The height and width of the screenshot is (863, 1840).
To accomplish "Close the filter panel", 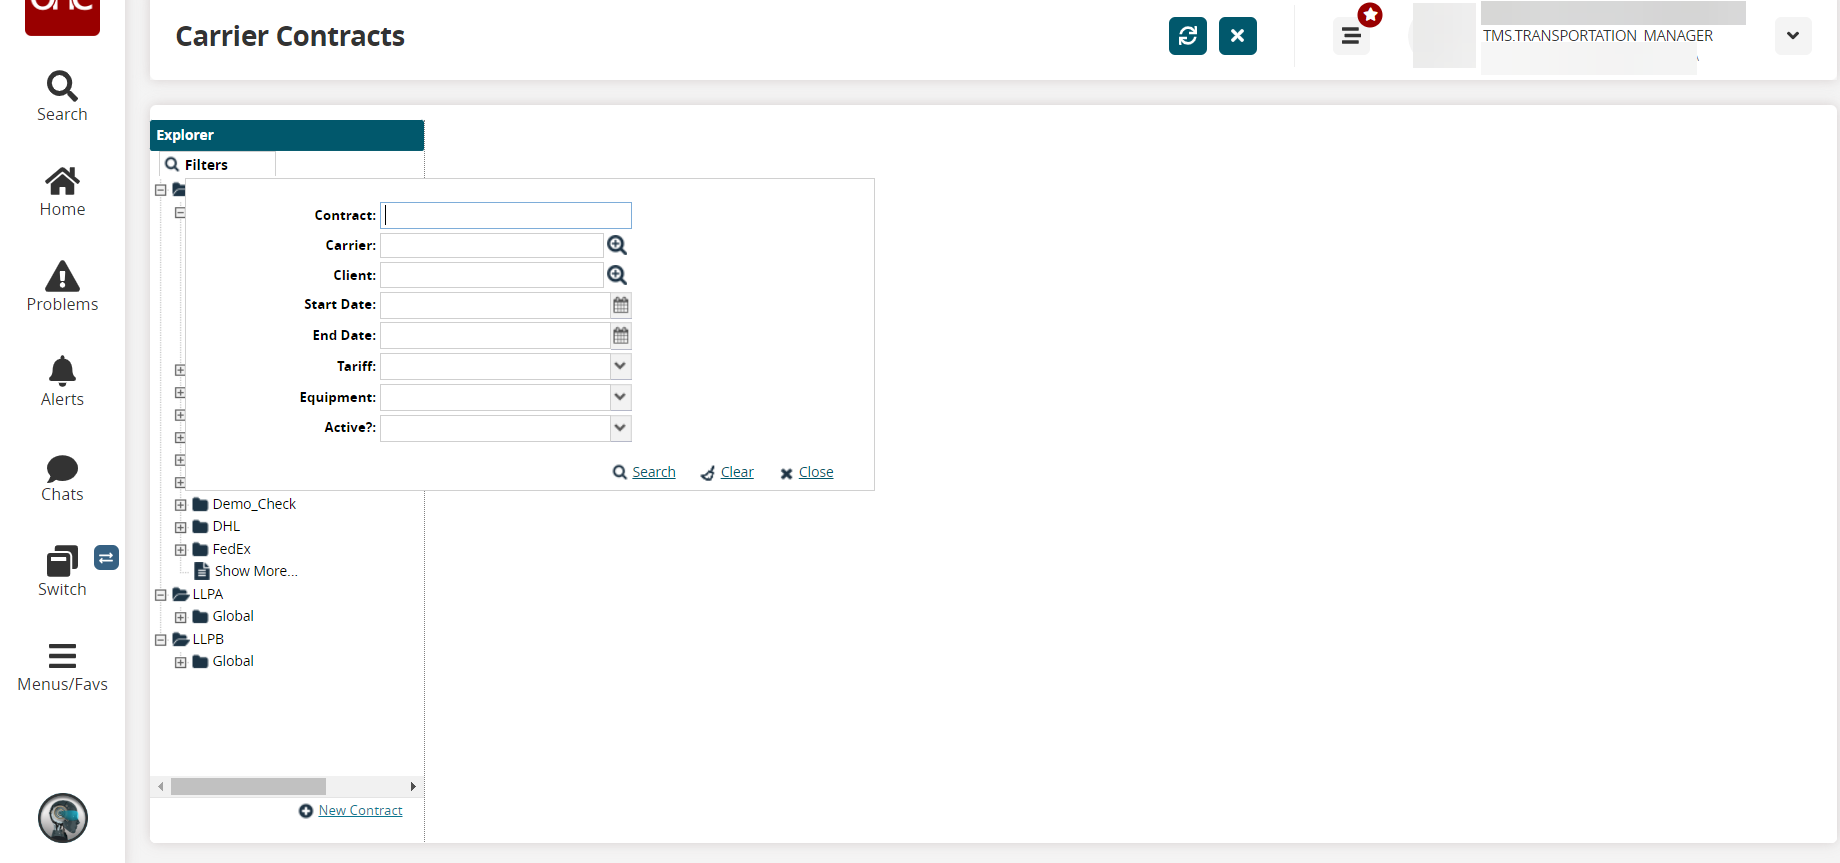I will [x=816, y=472].
